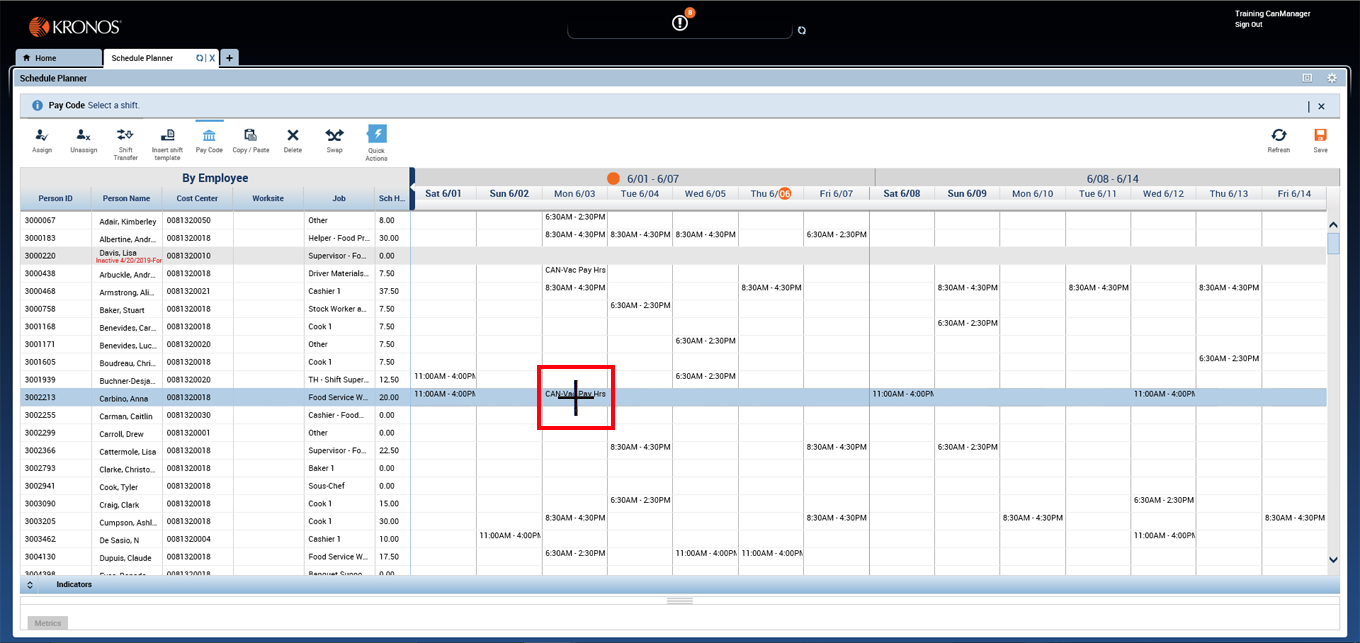
Task: Expand the Indicators panel
Action: [30, 584]
